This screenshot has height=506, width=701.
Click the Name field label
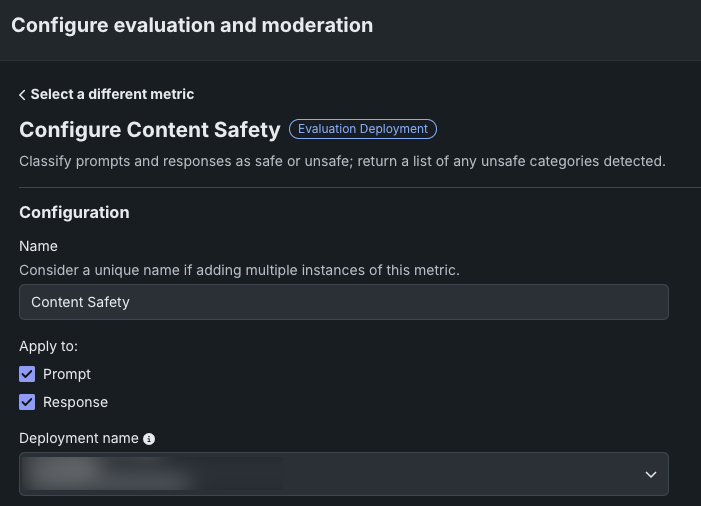point(38,246)
